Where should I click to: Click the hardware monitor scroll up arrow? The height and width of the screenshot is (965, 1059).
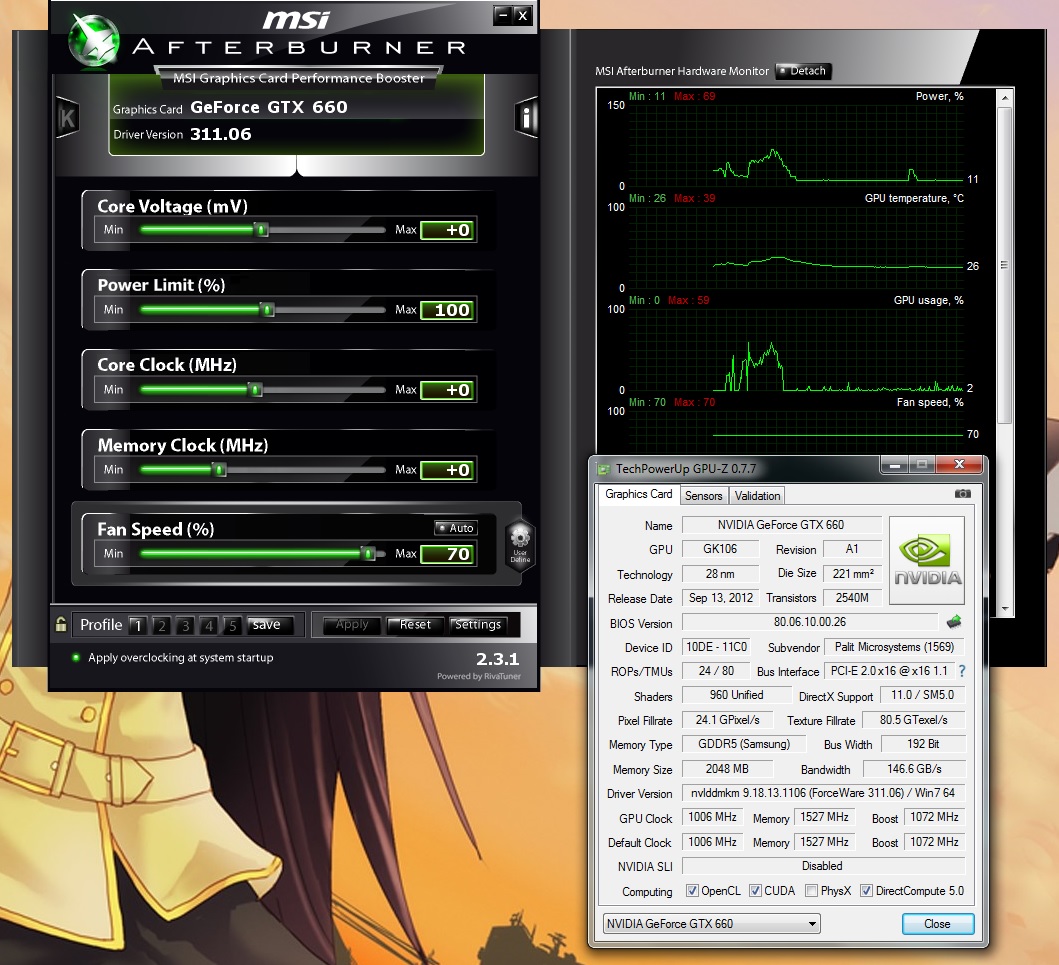[1005, 98]
